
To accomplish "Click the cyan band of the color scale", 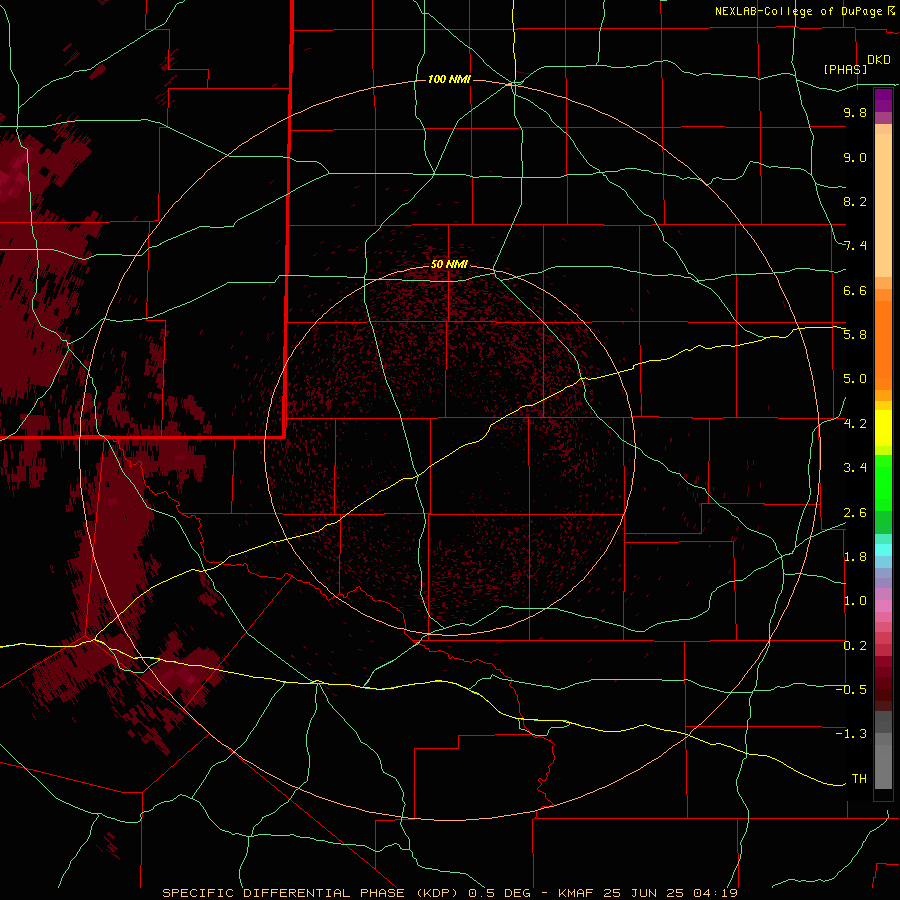I will 883,550.
